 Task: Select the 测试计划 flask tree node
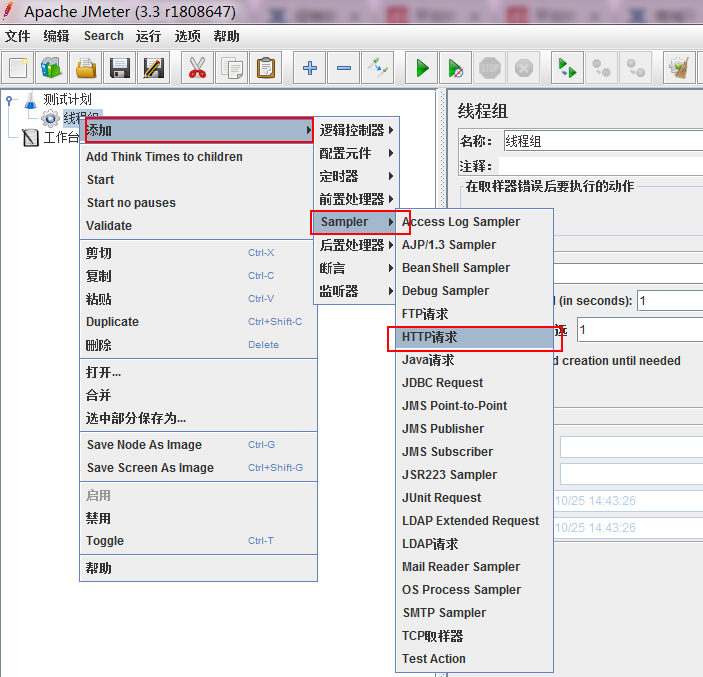(57, 99)
